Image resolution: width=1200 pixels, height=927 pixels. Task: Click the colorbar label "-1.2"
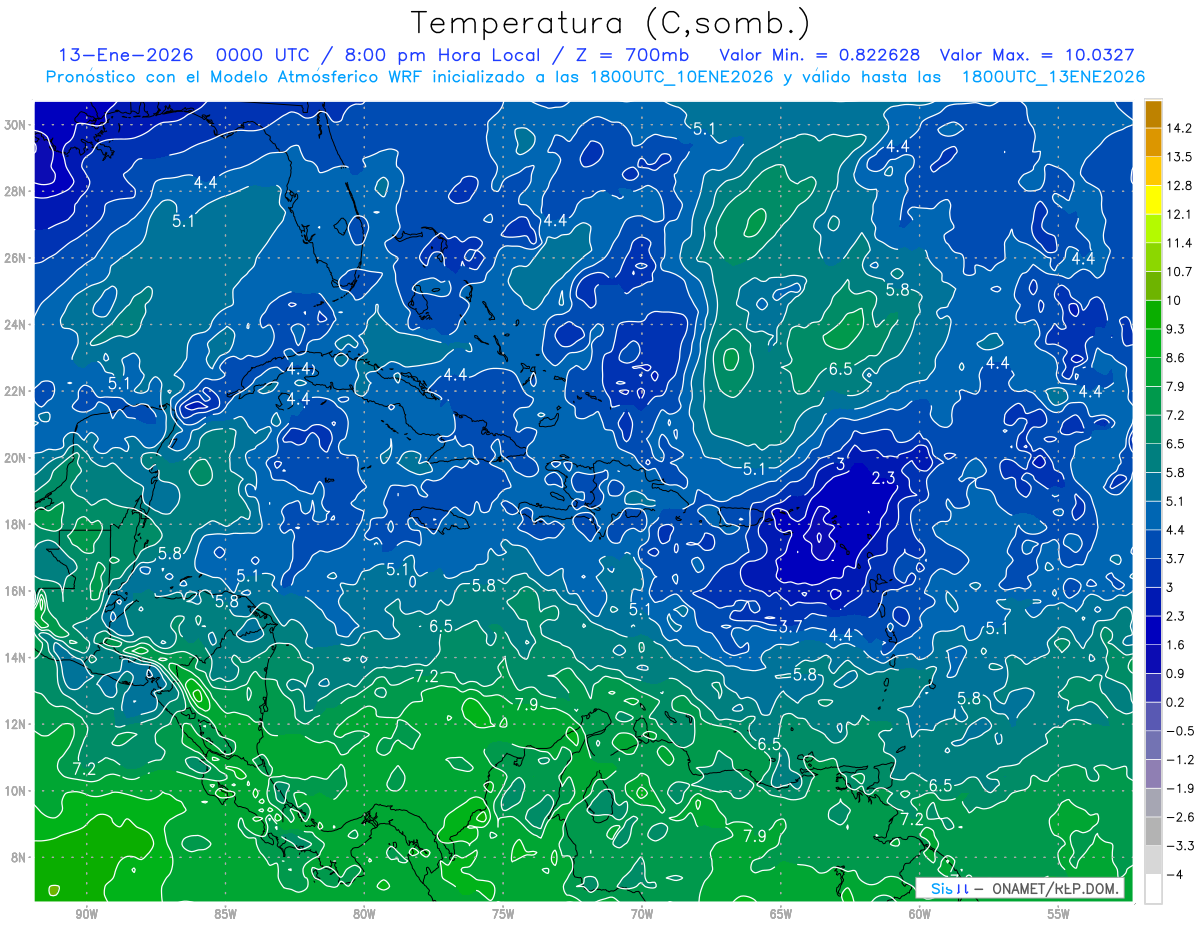pyautogui.click(x=1179, y=759)
